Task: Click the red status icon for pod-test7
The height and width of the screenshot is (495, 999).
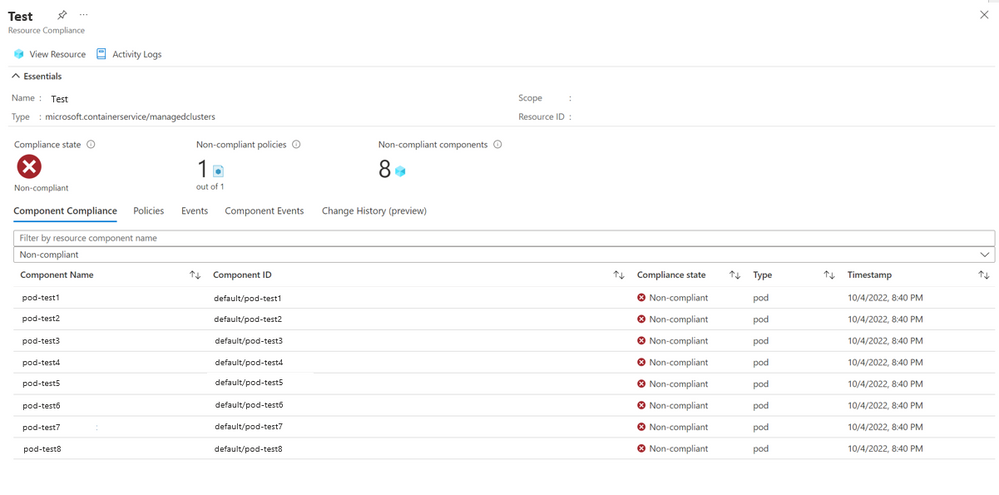Action: pos(642,427)
